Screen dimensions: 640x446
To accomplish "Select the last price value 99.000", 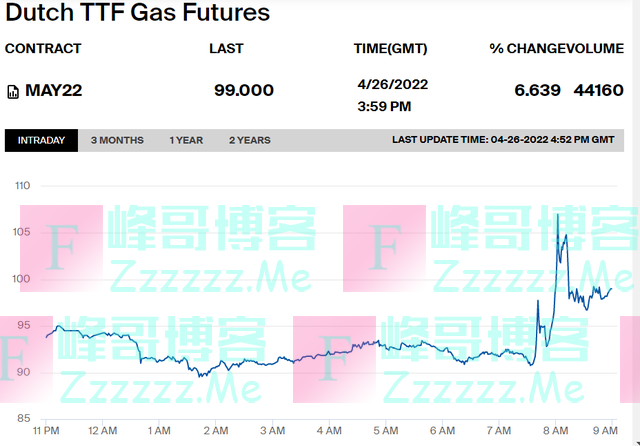I will pyautogui.click(x=244, y=90).
